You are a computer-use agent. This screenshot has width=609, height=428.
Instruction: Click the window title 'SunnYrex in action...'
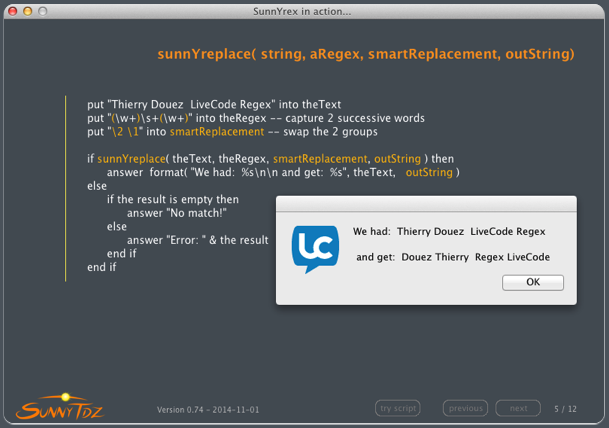[x=303, y=11]
